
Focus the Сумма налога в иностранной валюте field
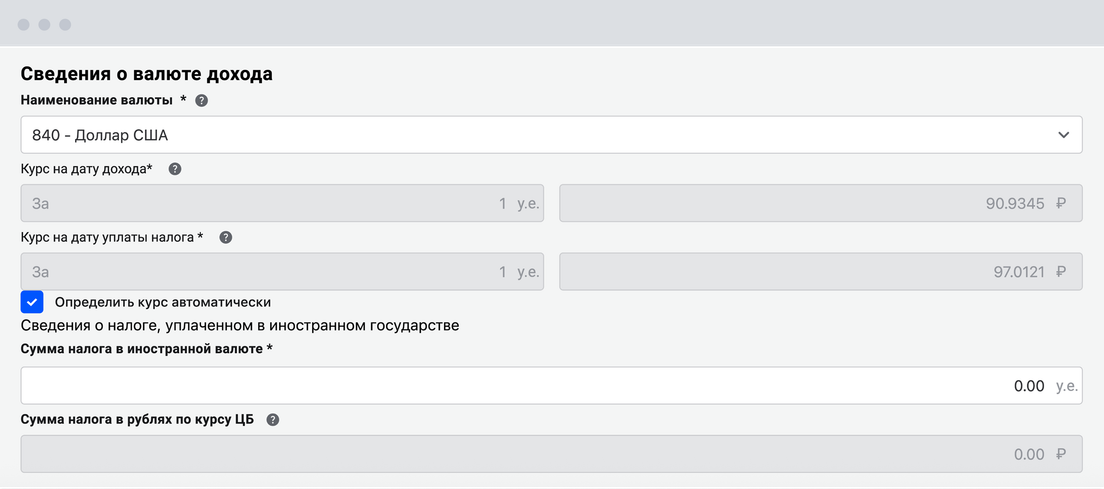551,386
